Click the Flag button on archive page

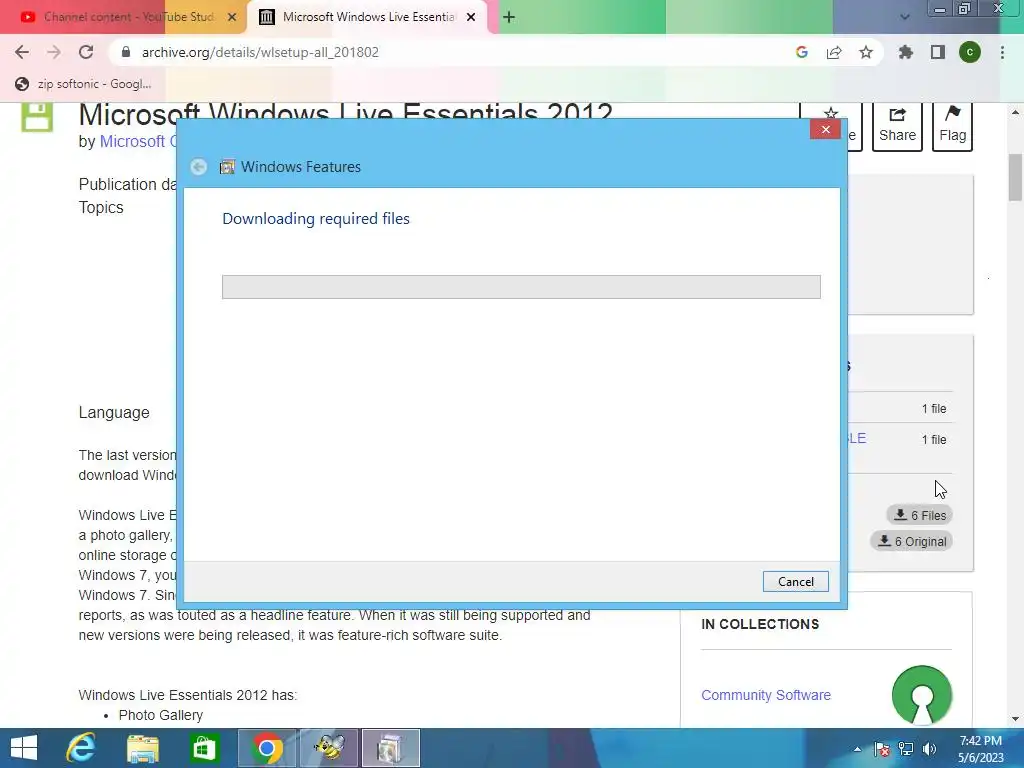952,125
